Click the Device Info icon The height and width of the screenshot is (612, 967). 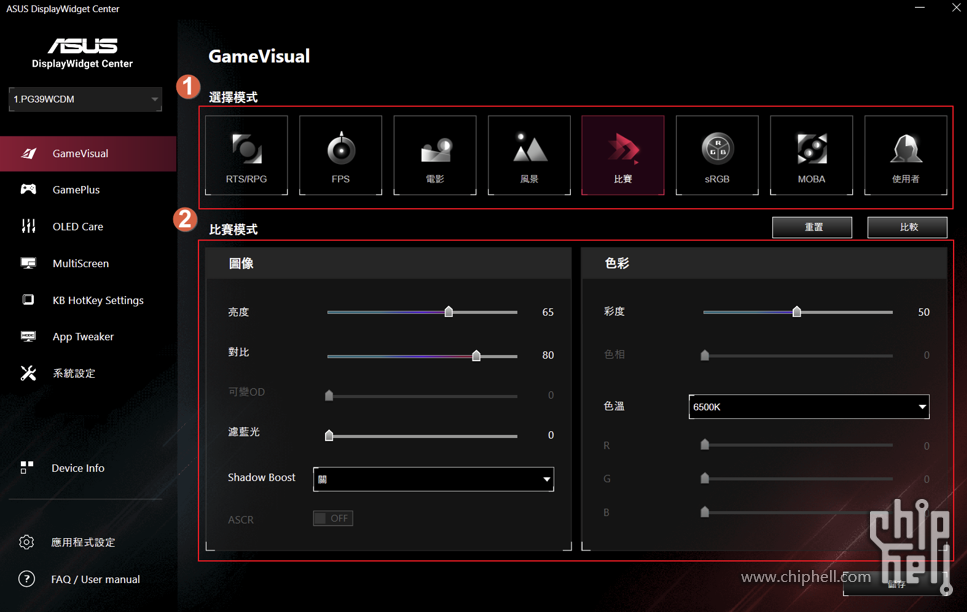(x=27, y=468)
